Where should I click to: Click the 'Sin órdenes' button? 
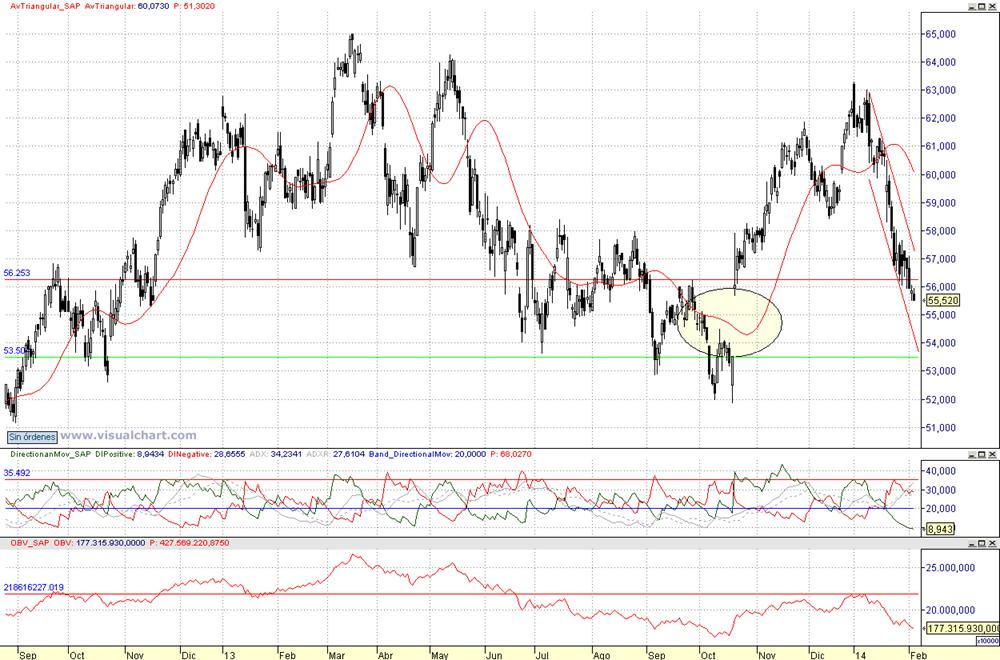coord(32,437)
